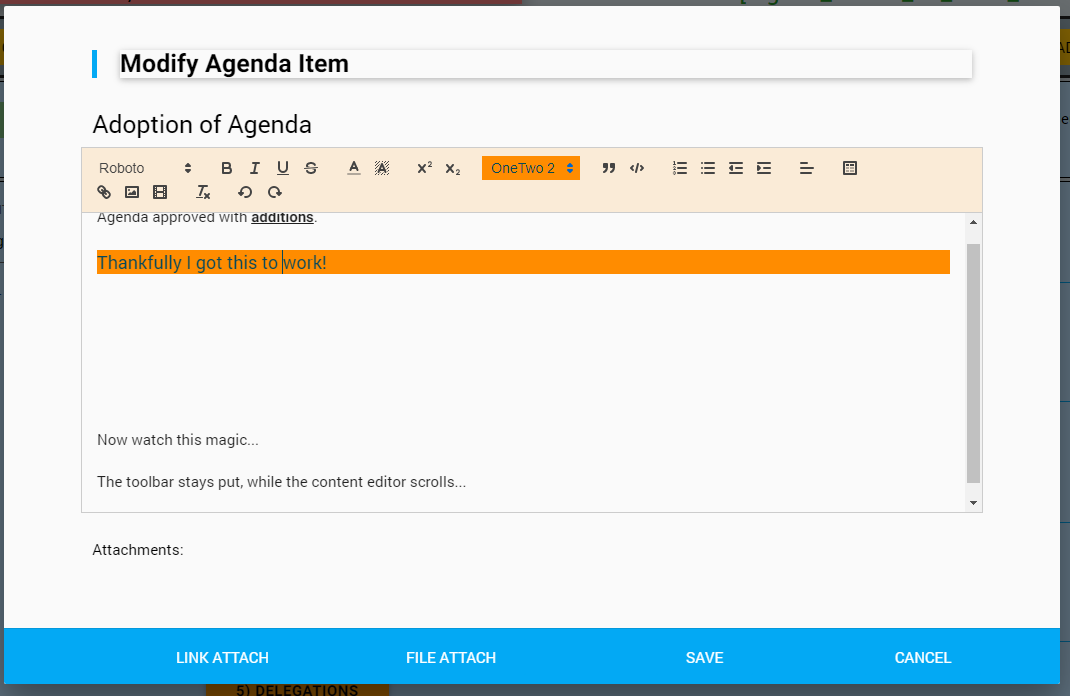The width and height of the screenshot is (1070, 696).
Task: Create a bulleted list
Action: point(708,168)
